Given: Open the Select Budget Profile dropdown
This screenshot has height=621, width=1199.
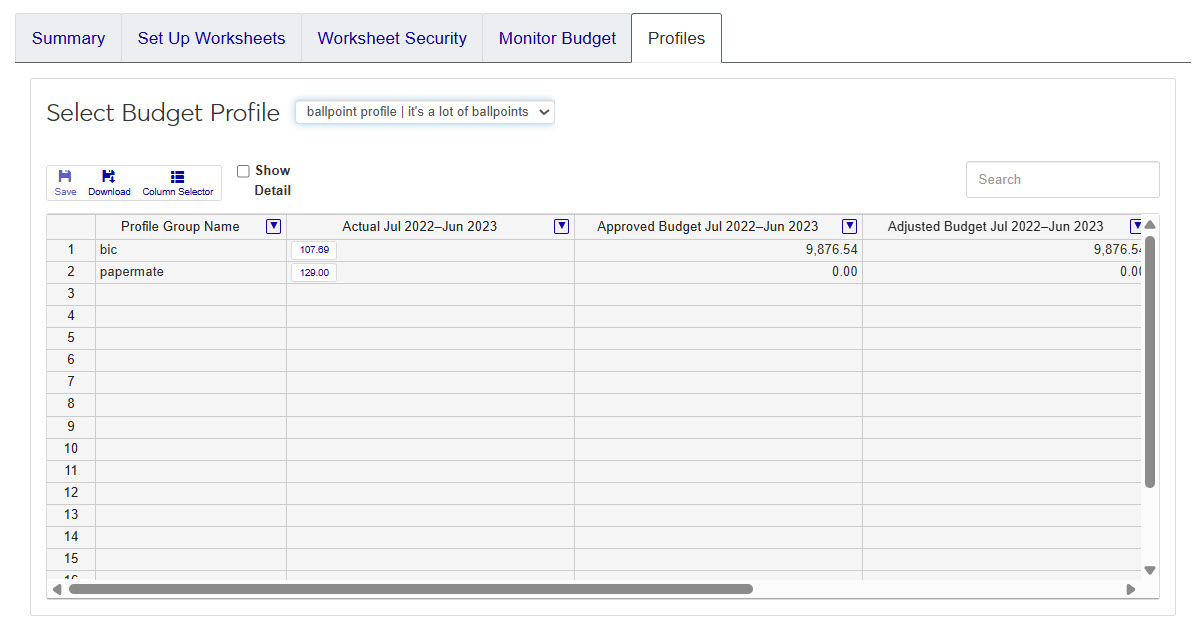Looking at the screenshot, I should (x=424, y=112).
